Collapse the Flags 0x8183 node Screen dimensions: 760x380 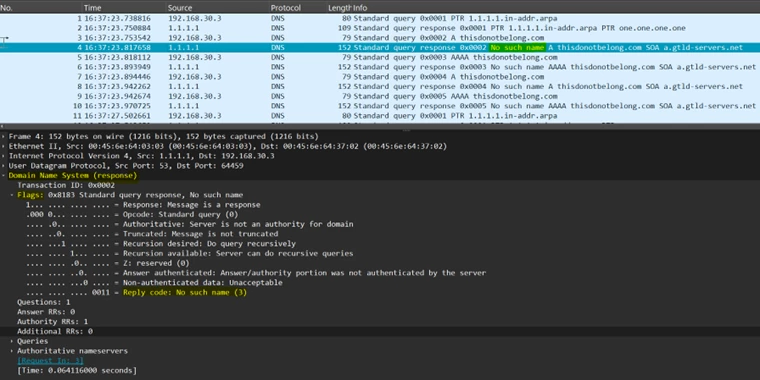(13, 195)
